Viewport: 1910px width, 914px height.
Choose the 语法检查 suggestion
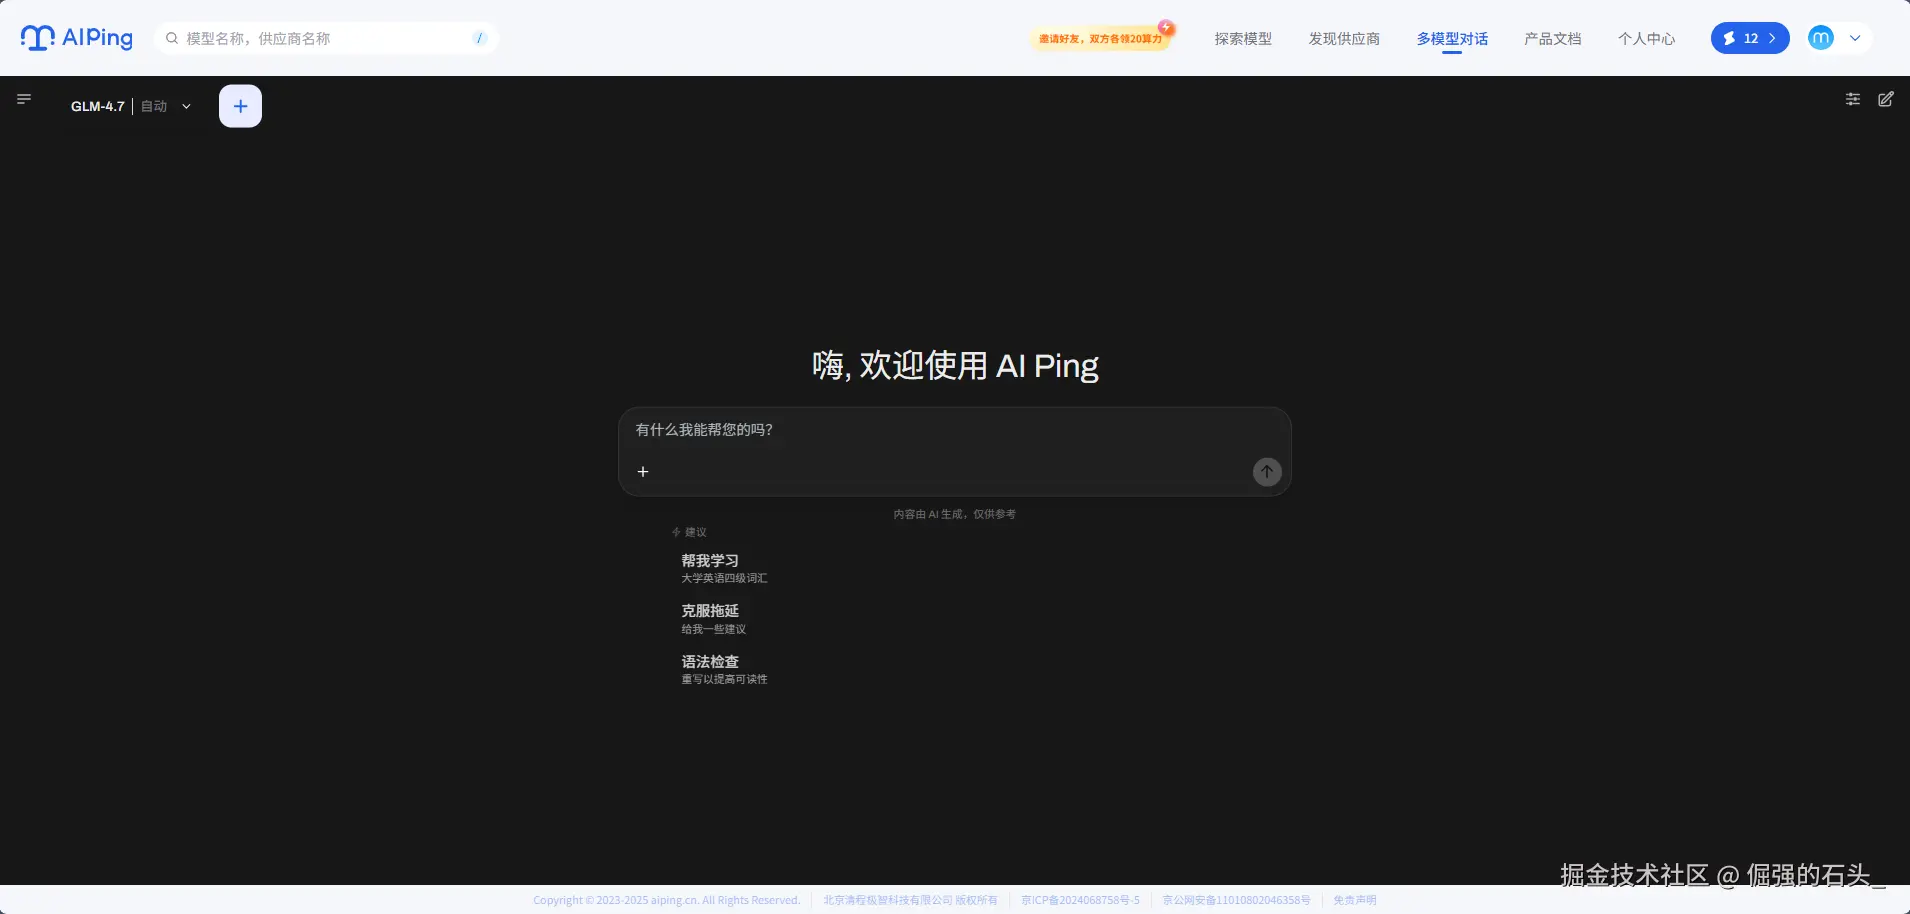(x=724, y=669)
